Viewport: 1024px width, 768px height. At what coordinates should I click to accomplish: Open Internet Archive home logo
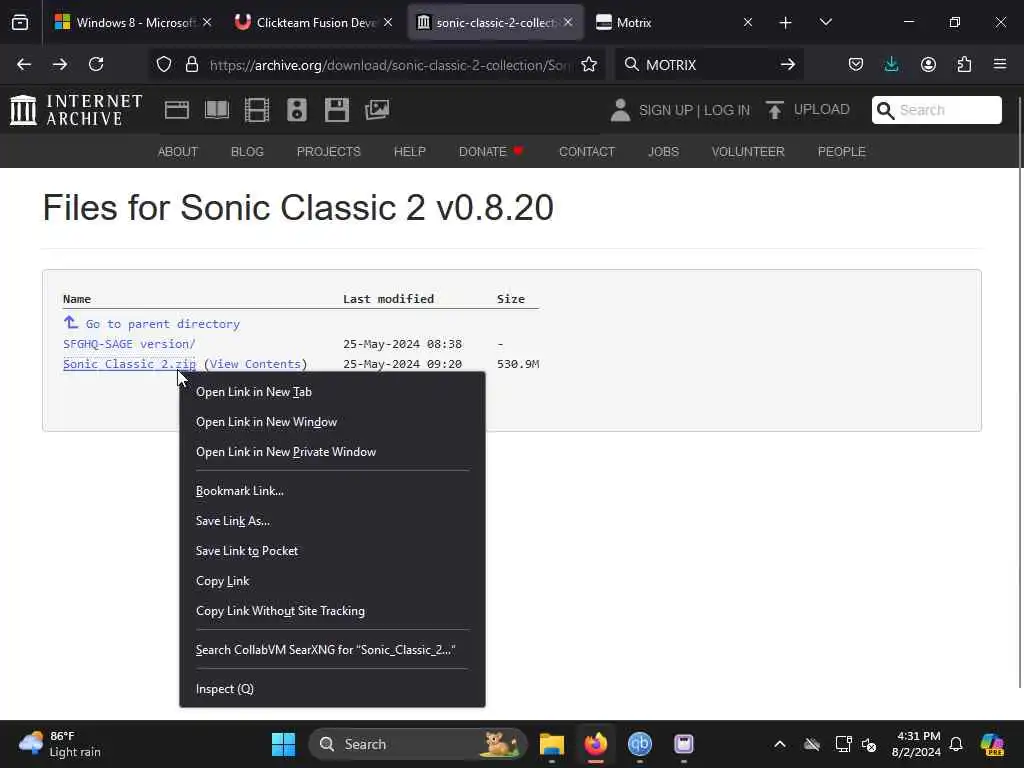pyautogui.click(x=76, y=110)
